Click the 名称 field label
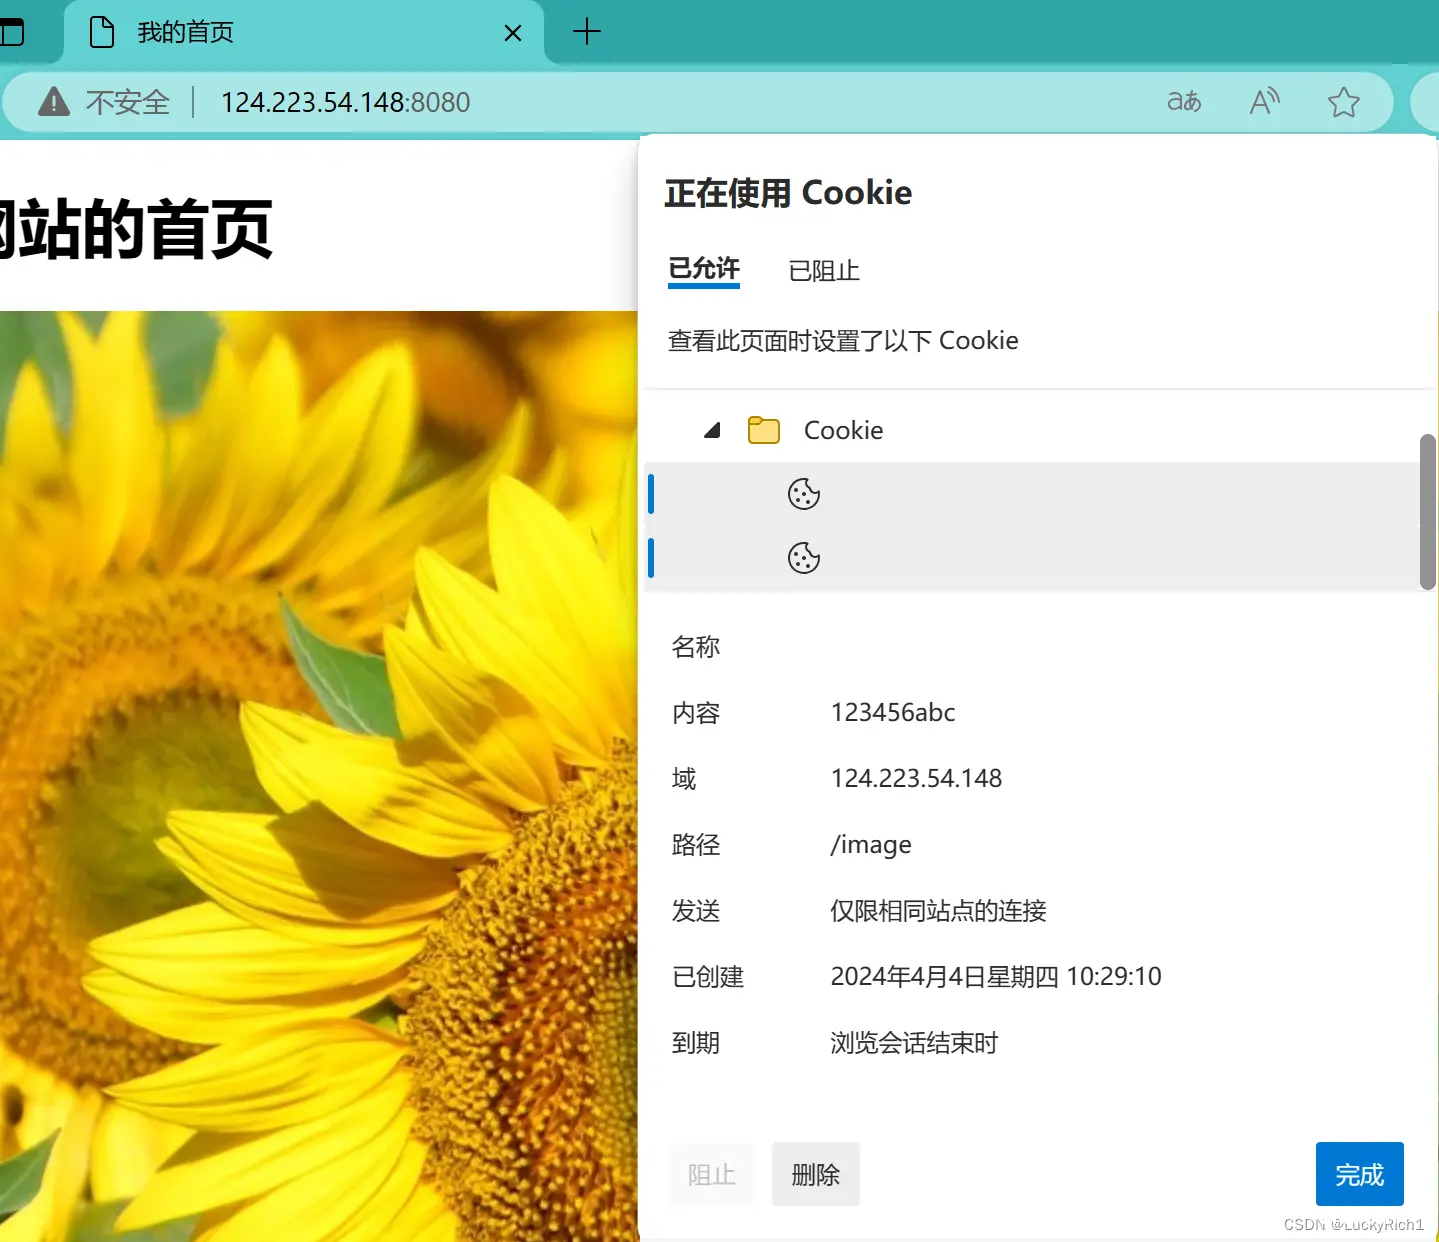Viewport: 1439px width, 1242px height. coord(696,647)
